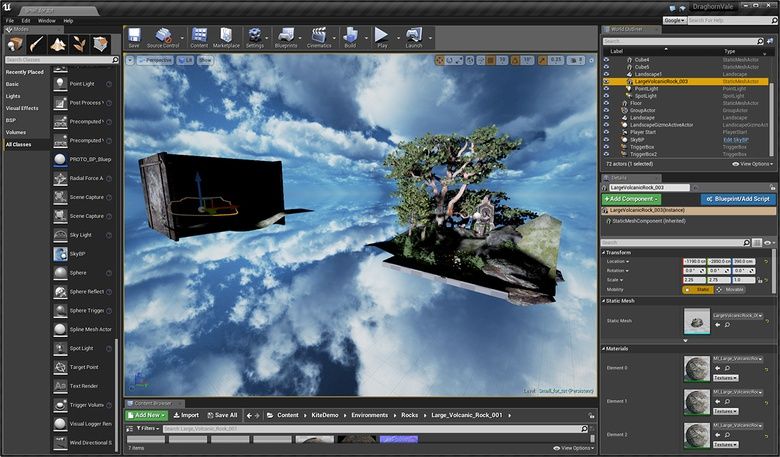Click Import in Content Browser
This screenshot has width=780, height=457.
(186, 415)
